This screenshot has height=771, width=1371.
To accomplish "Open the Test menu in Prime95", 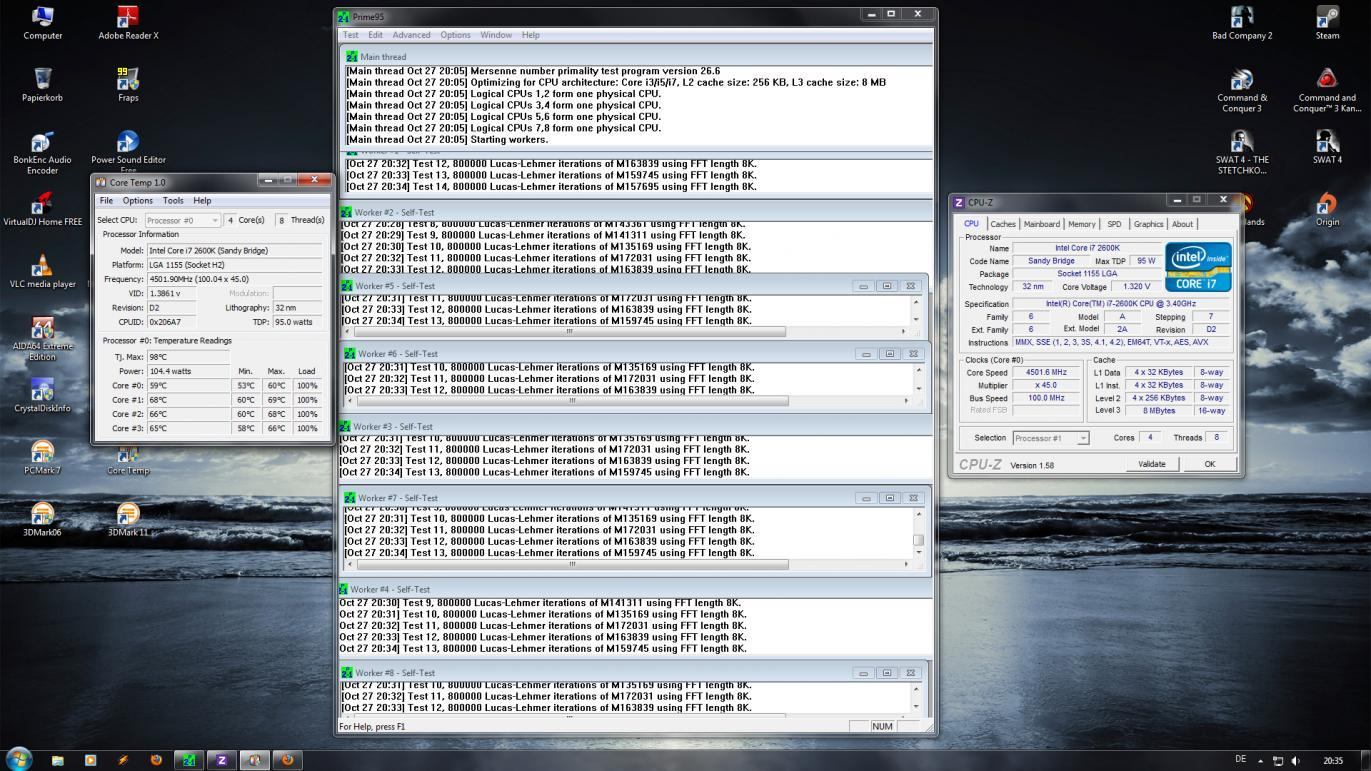I will click(x=350, y=35).
